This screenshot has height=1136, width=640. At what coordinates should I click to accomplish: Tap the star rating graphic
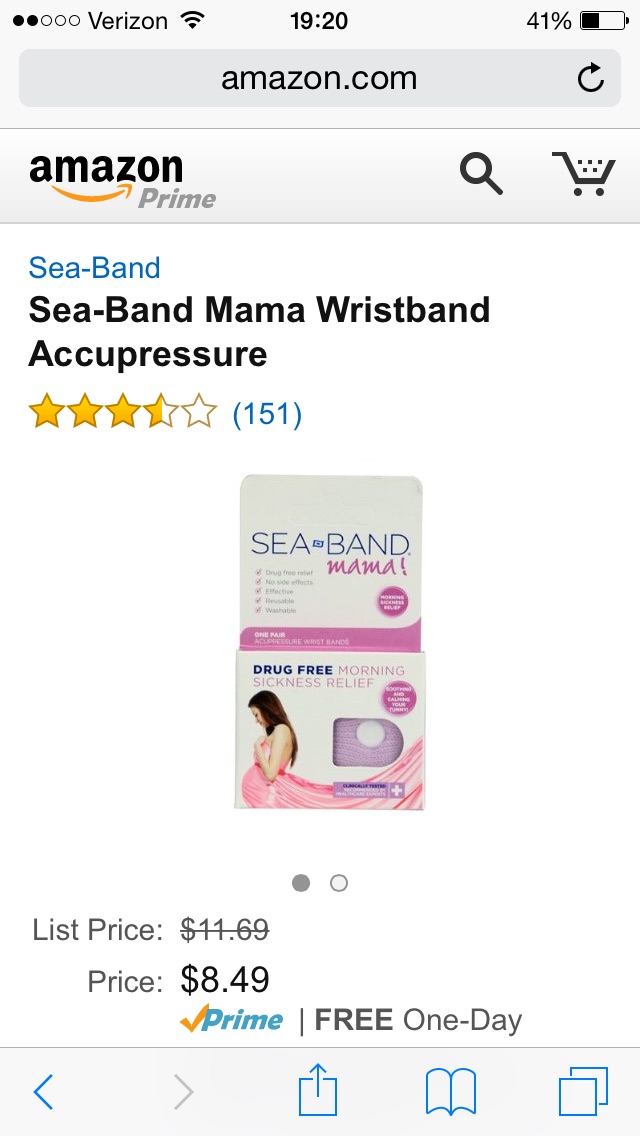click(x=122, y=412)
